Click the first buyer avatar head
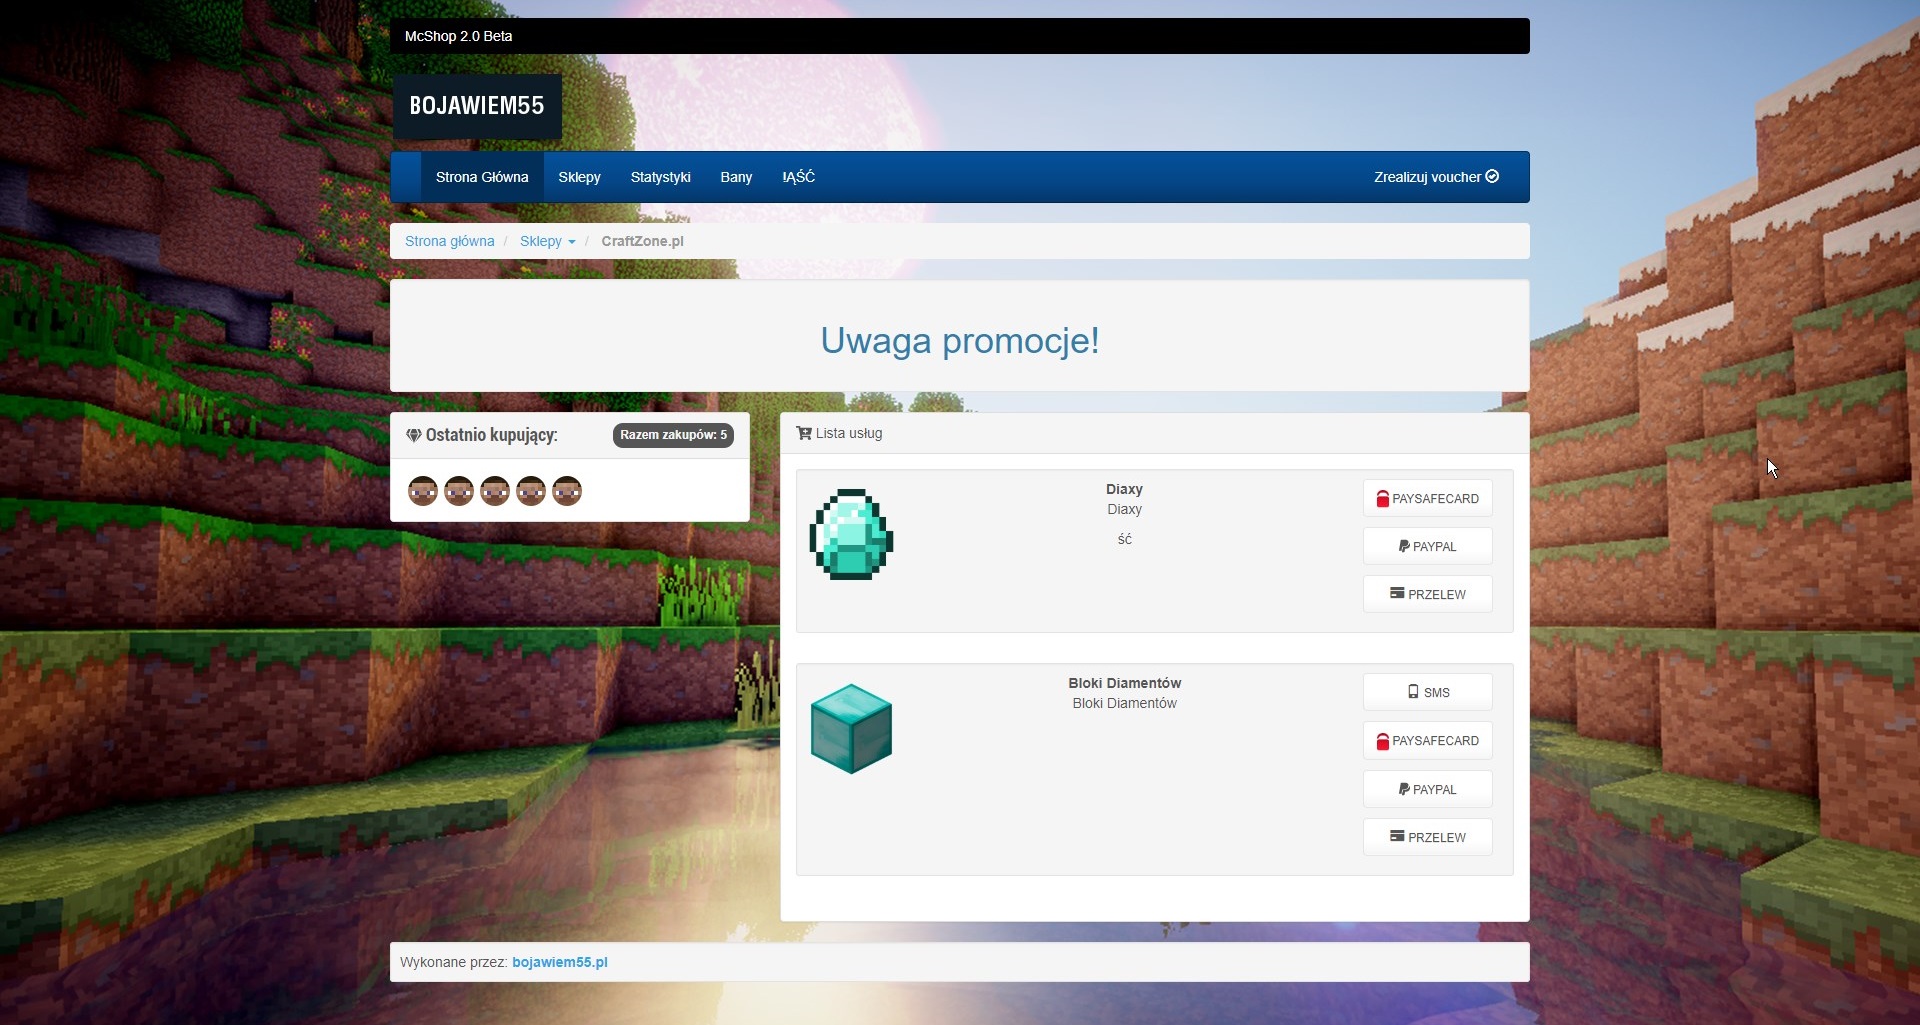 [423, 491]
